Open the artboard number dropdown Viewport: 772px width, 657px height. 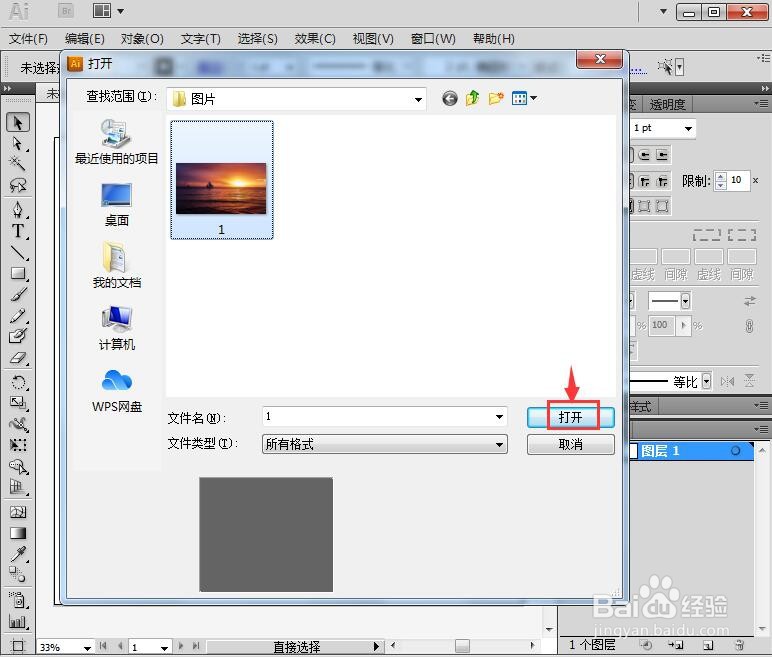(164, 647)
